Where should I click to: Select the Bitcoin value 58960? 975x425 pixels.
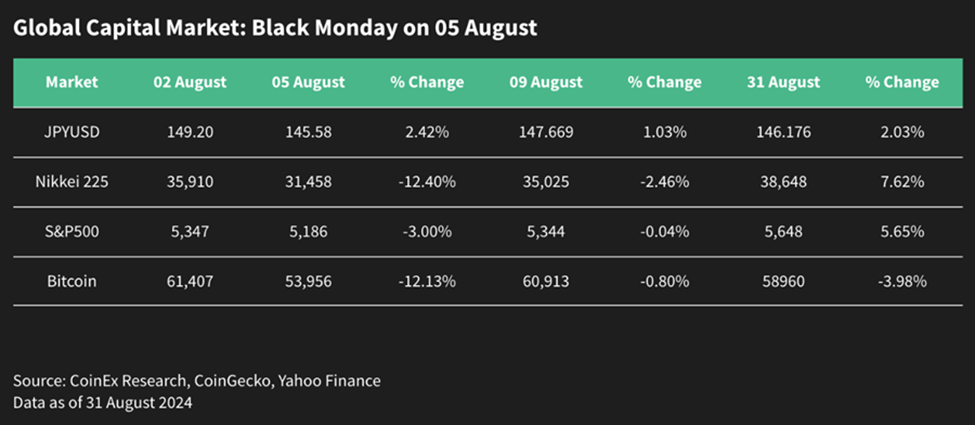coord(782,281)
